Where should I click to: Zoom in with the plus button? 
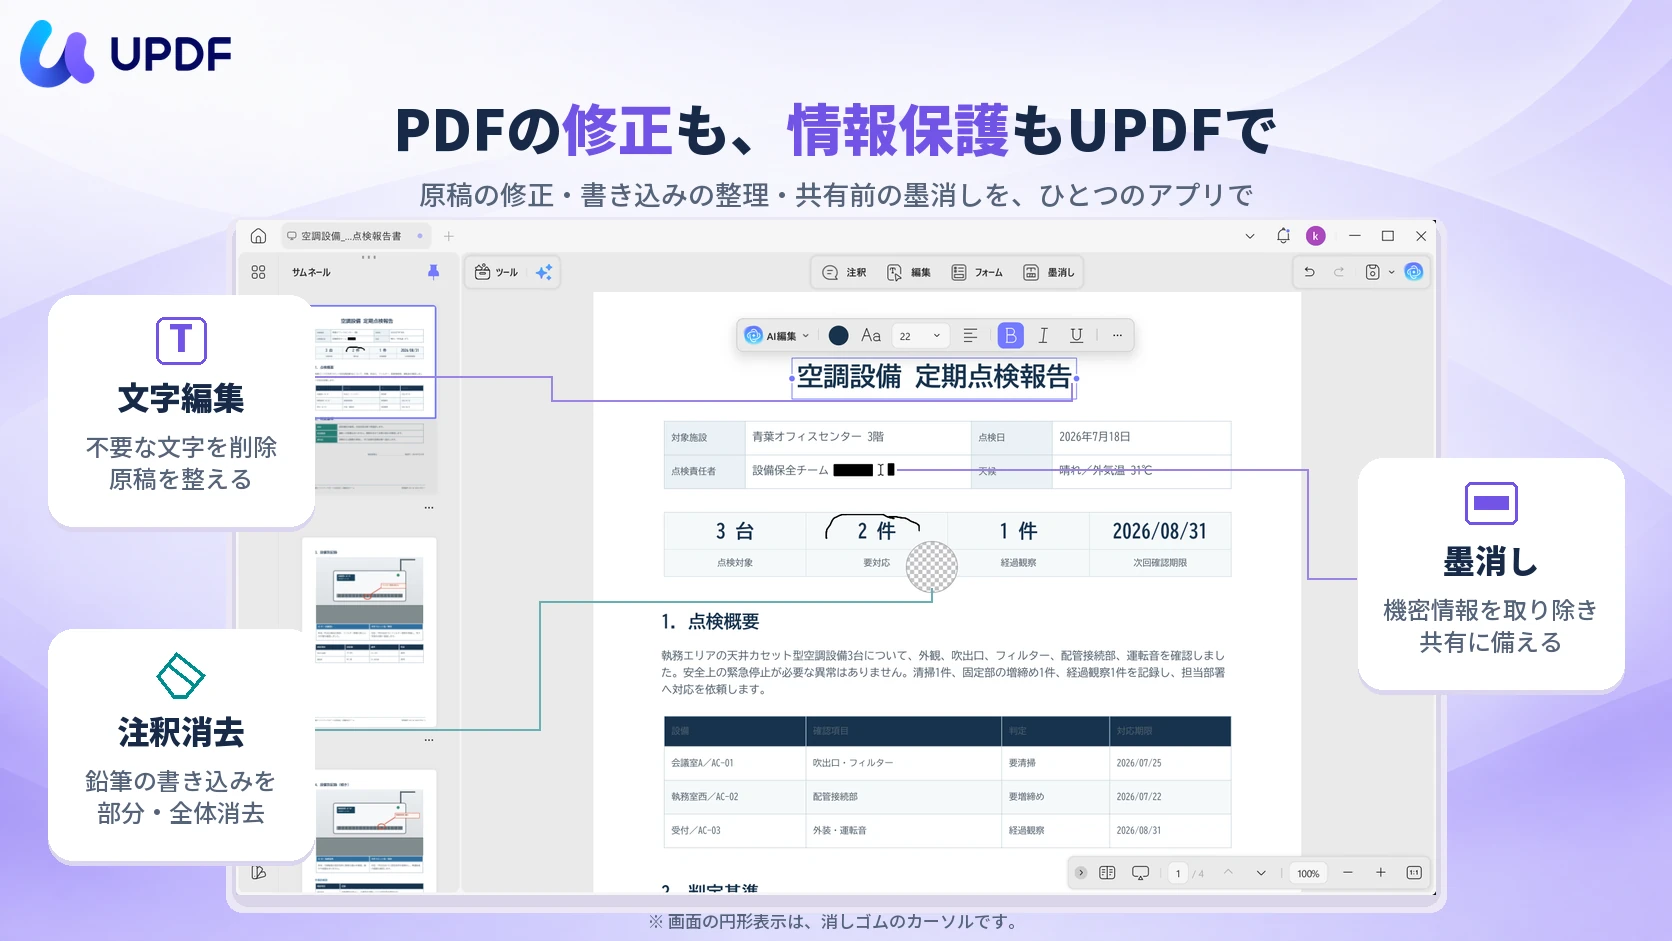tap(1381, 873)
